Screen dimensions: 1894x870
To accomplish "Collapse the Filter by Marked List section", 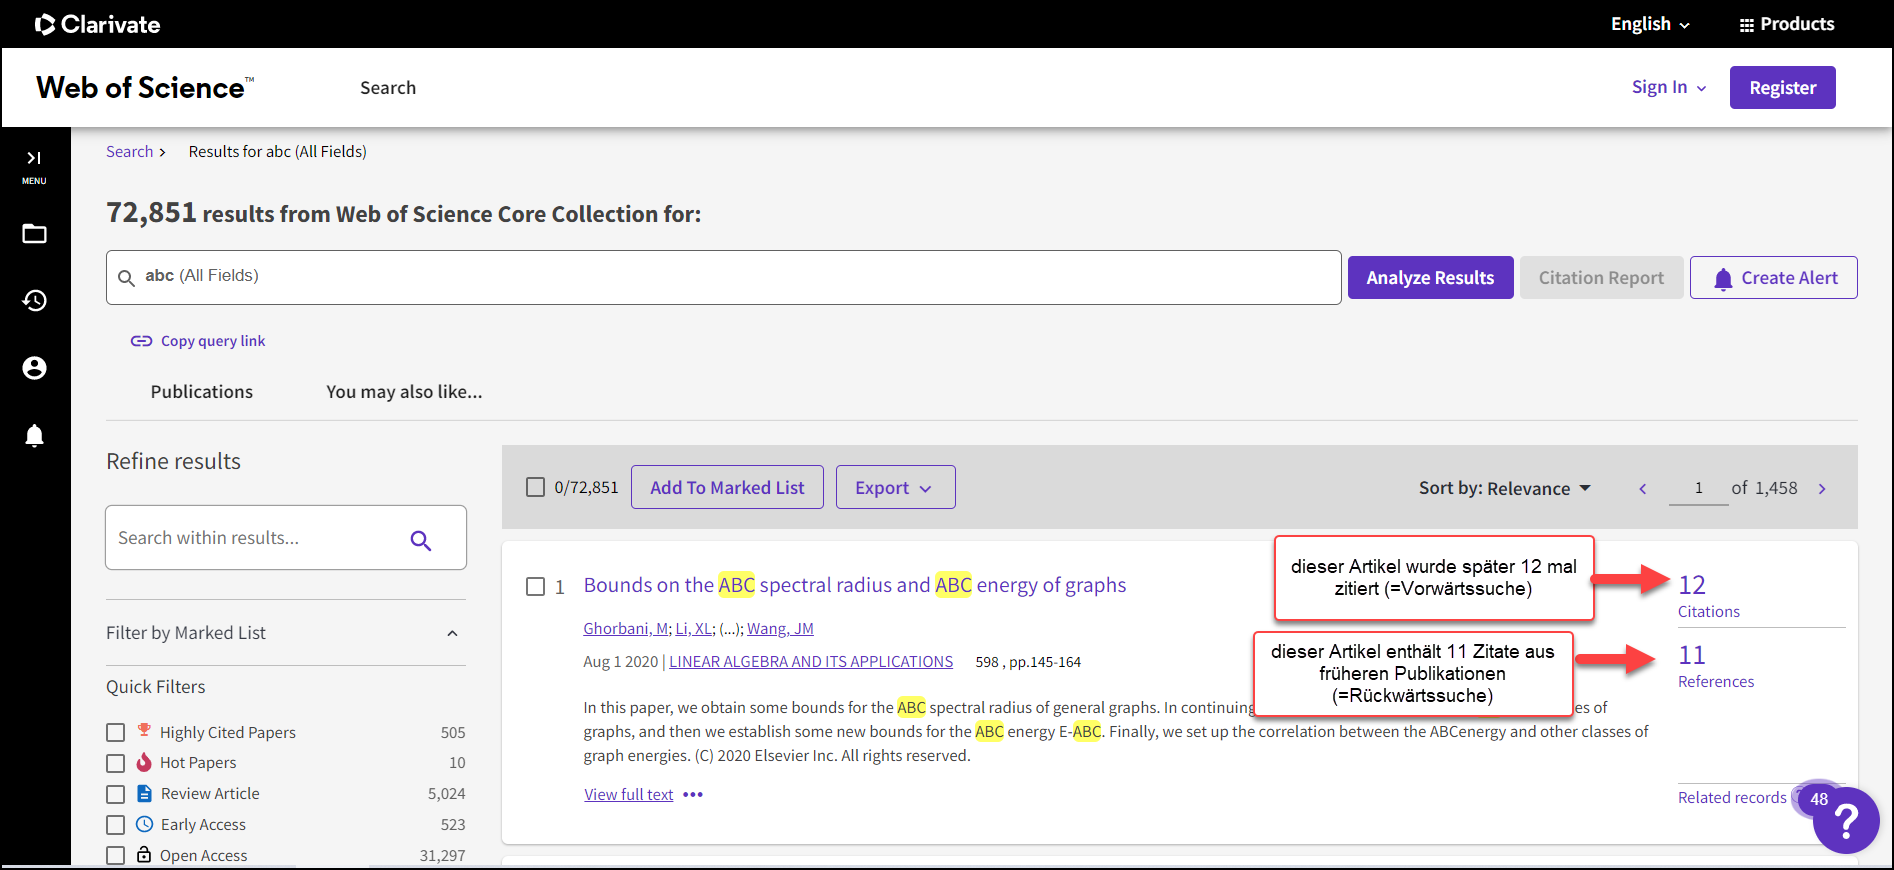I will click(452, 633).
